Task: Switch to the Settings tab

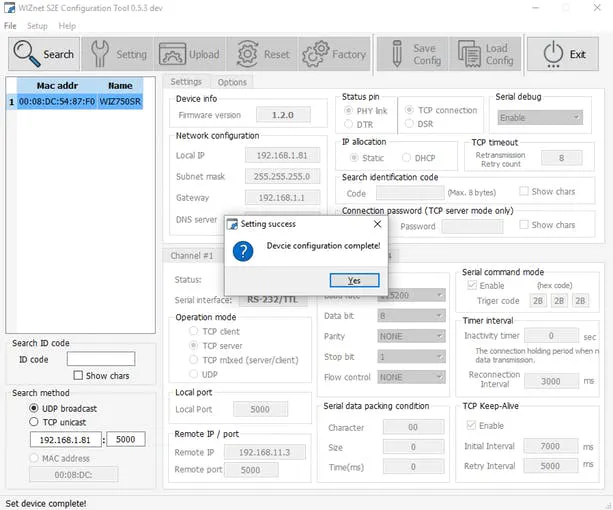Action: 186,82
